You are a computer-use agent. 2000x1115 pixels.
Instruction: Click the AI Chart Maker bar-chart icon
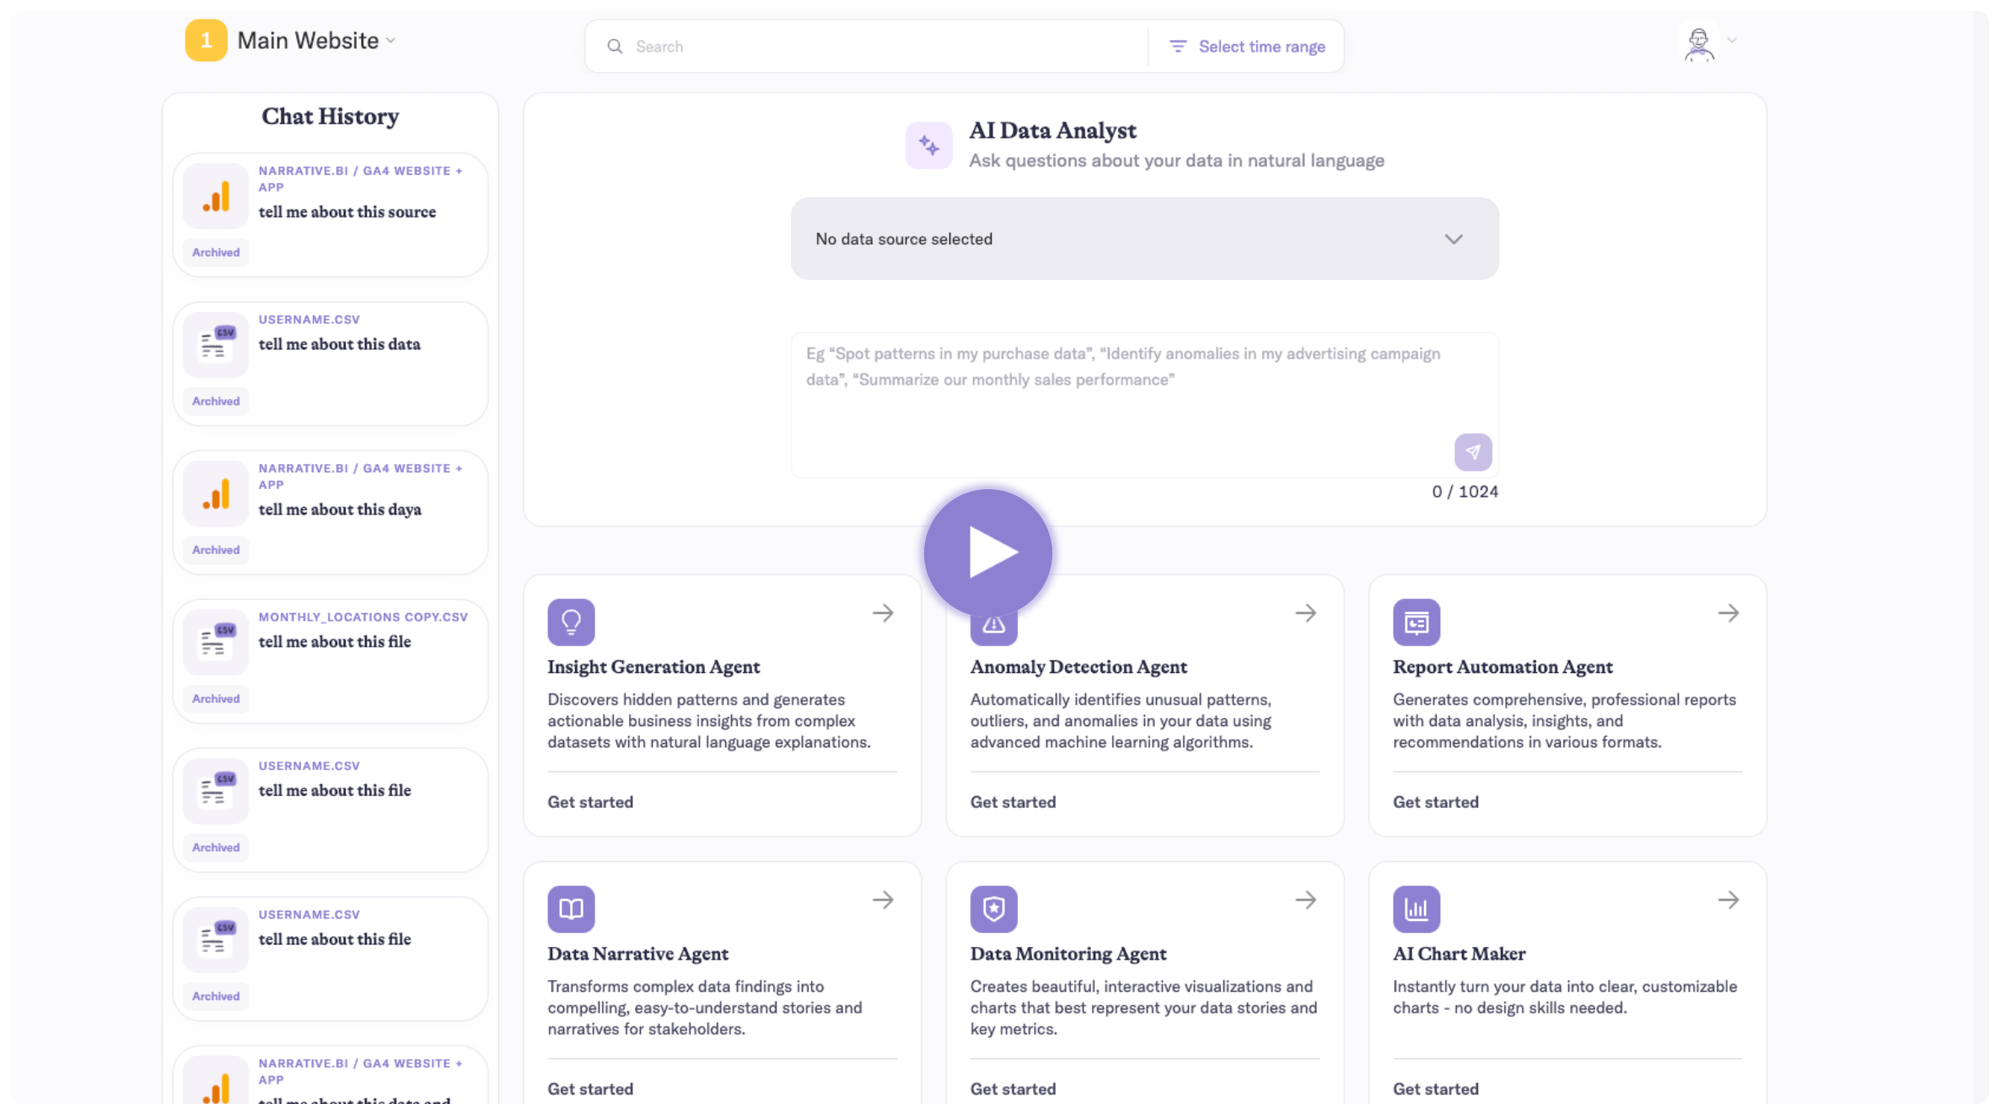[x=1416, y=909]
